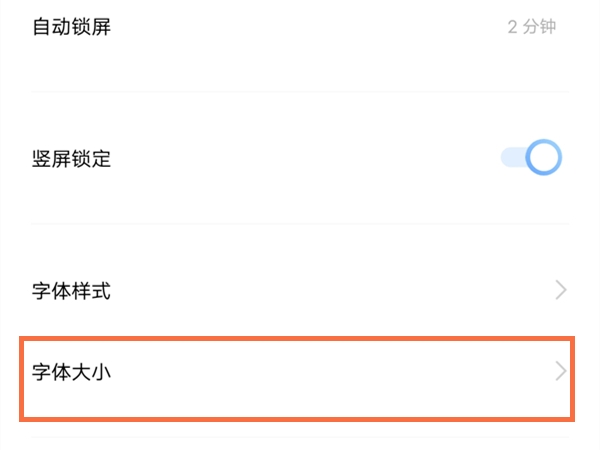This screenshot has width=600, height=450.
Task: Select the 自动锁屏 text label
Action: click(71, 27)
